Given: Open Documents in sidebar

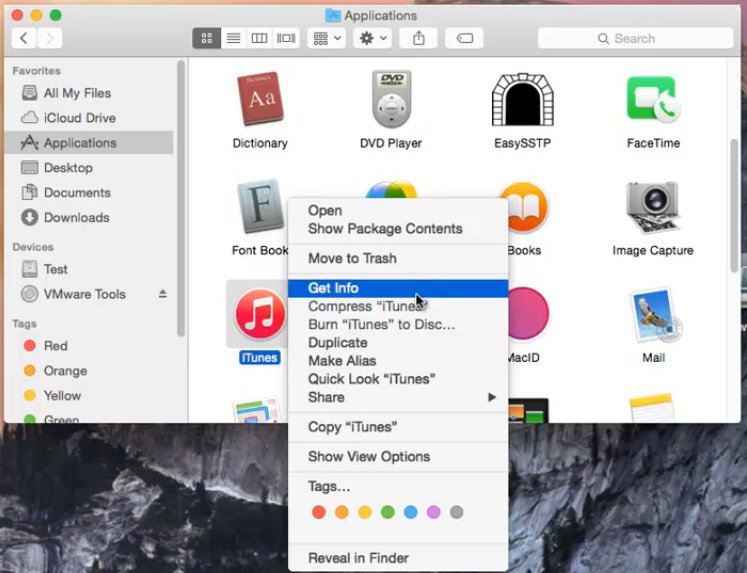Looking at the screenshot, I should [89, 192].
